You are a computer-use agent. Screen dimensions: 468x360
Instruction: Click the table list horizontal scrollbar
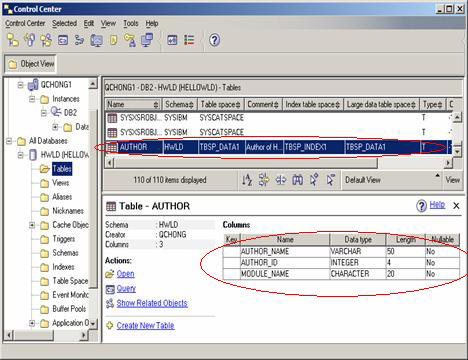click(x=246, y=163)
